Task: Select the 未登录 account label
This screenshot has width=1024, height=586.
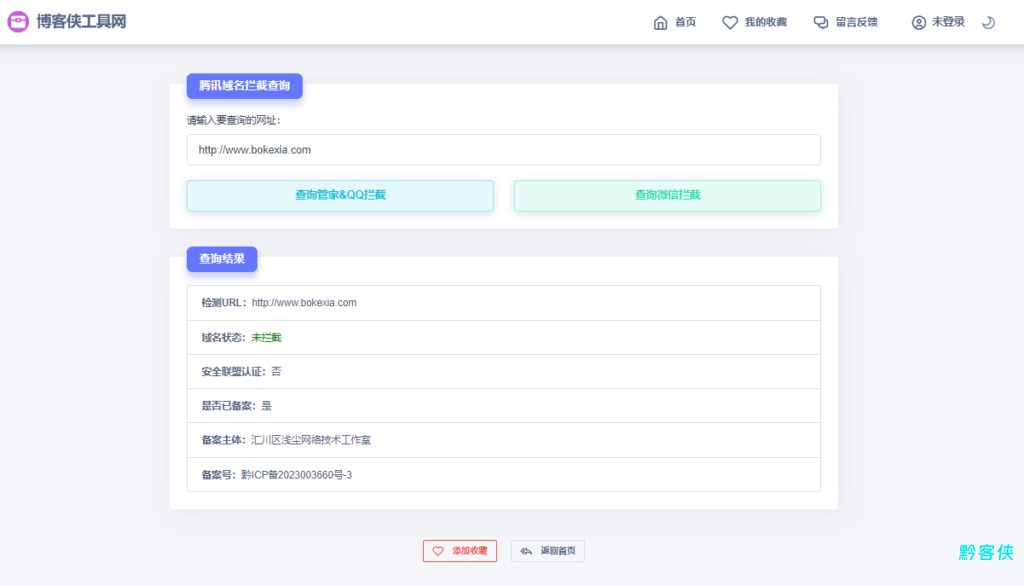Action: [948, 22]
